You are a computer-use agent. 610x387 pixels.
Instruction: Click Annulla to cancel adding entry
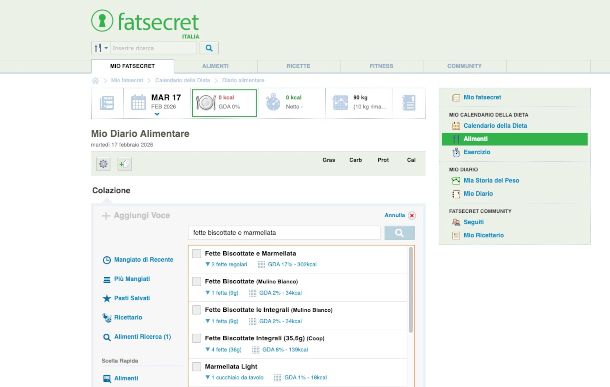pos(394,215)
